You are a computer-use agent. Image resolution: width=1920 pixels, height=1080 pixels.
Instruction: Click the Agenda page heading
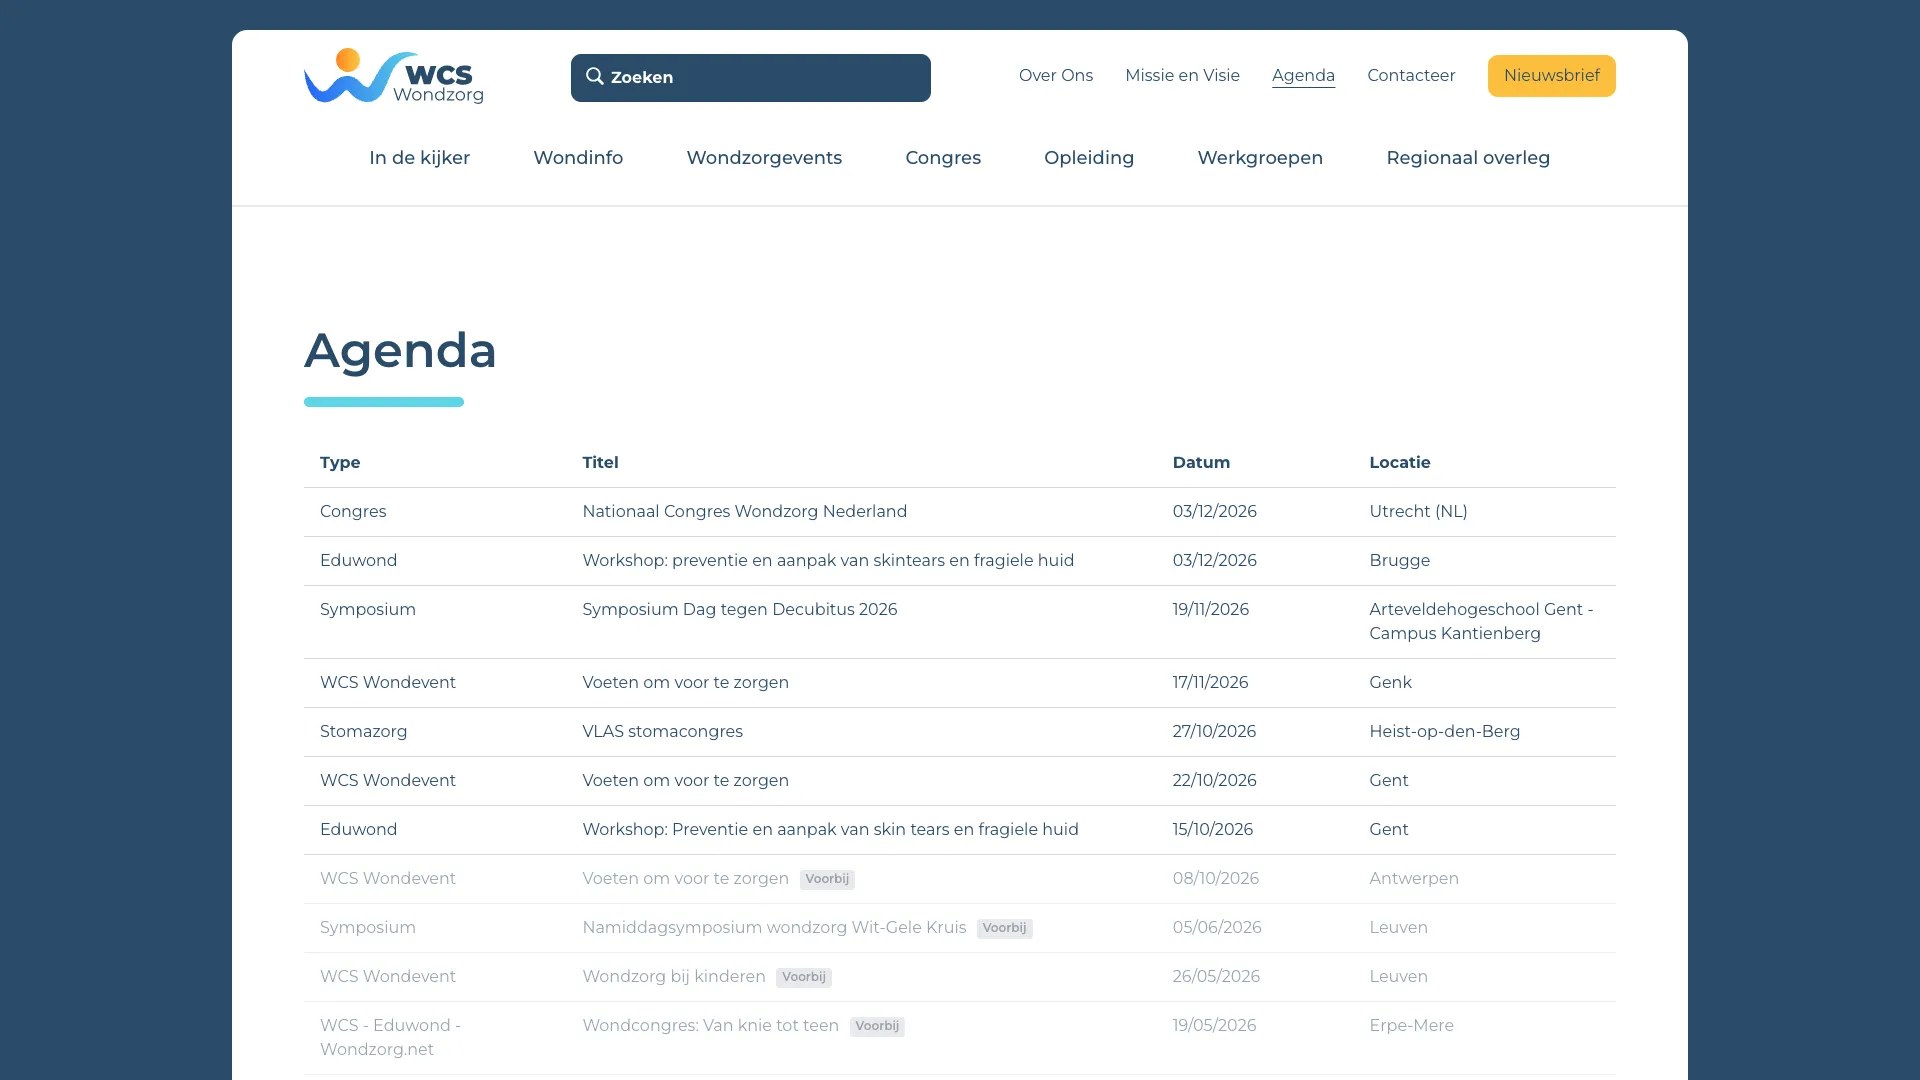click(400, 350)
